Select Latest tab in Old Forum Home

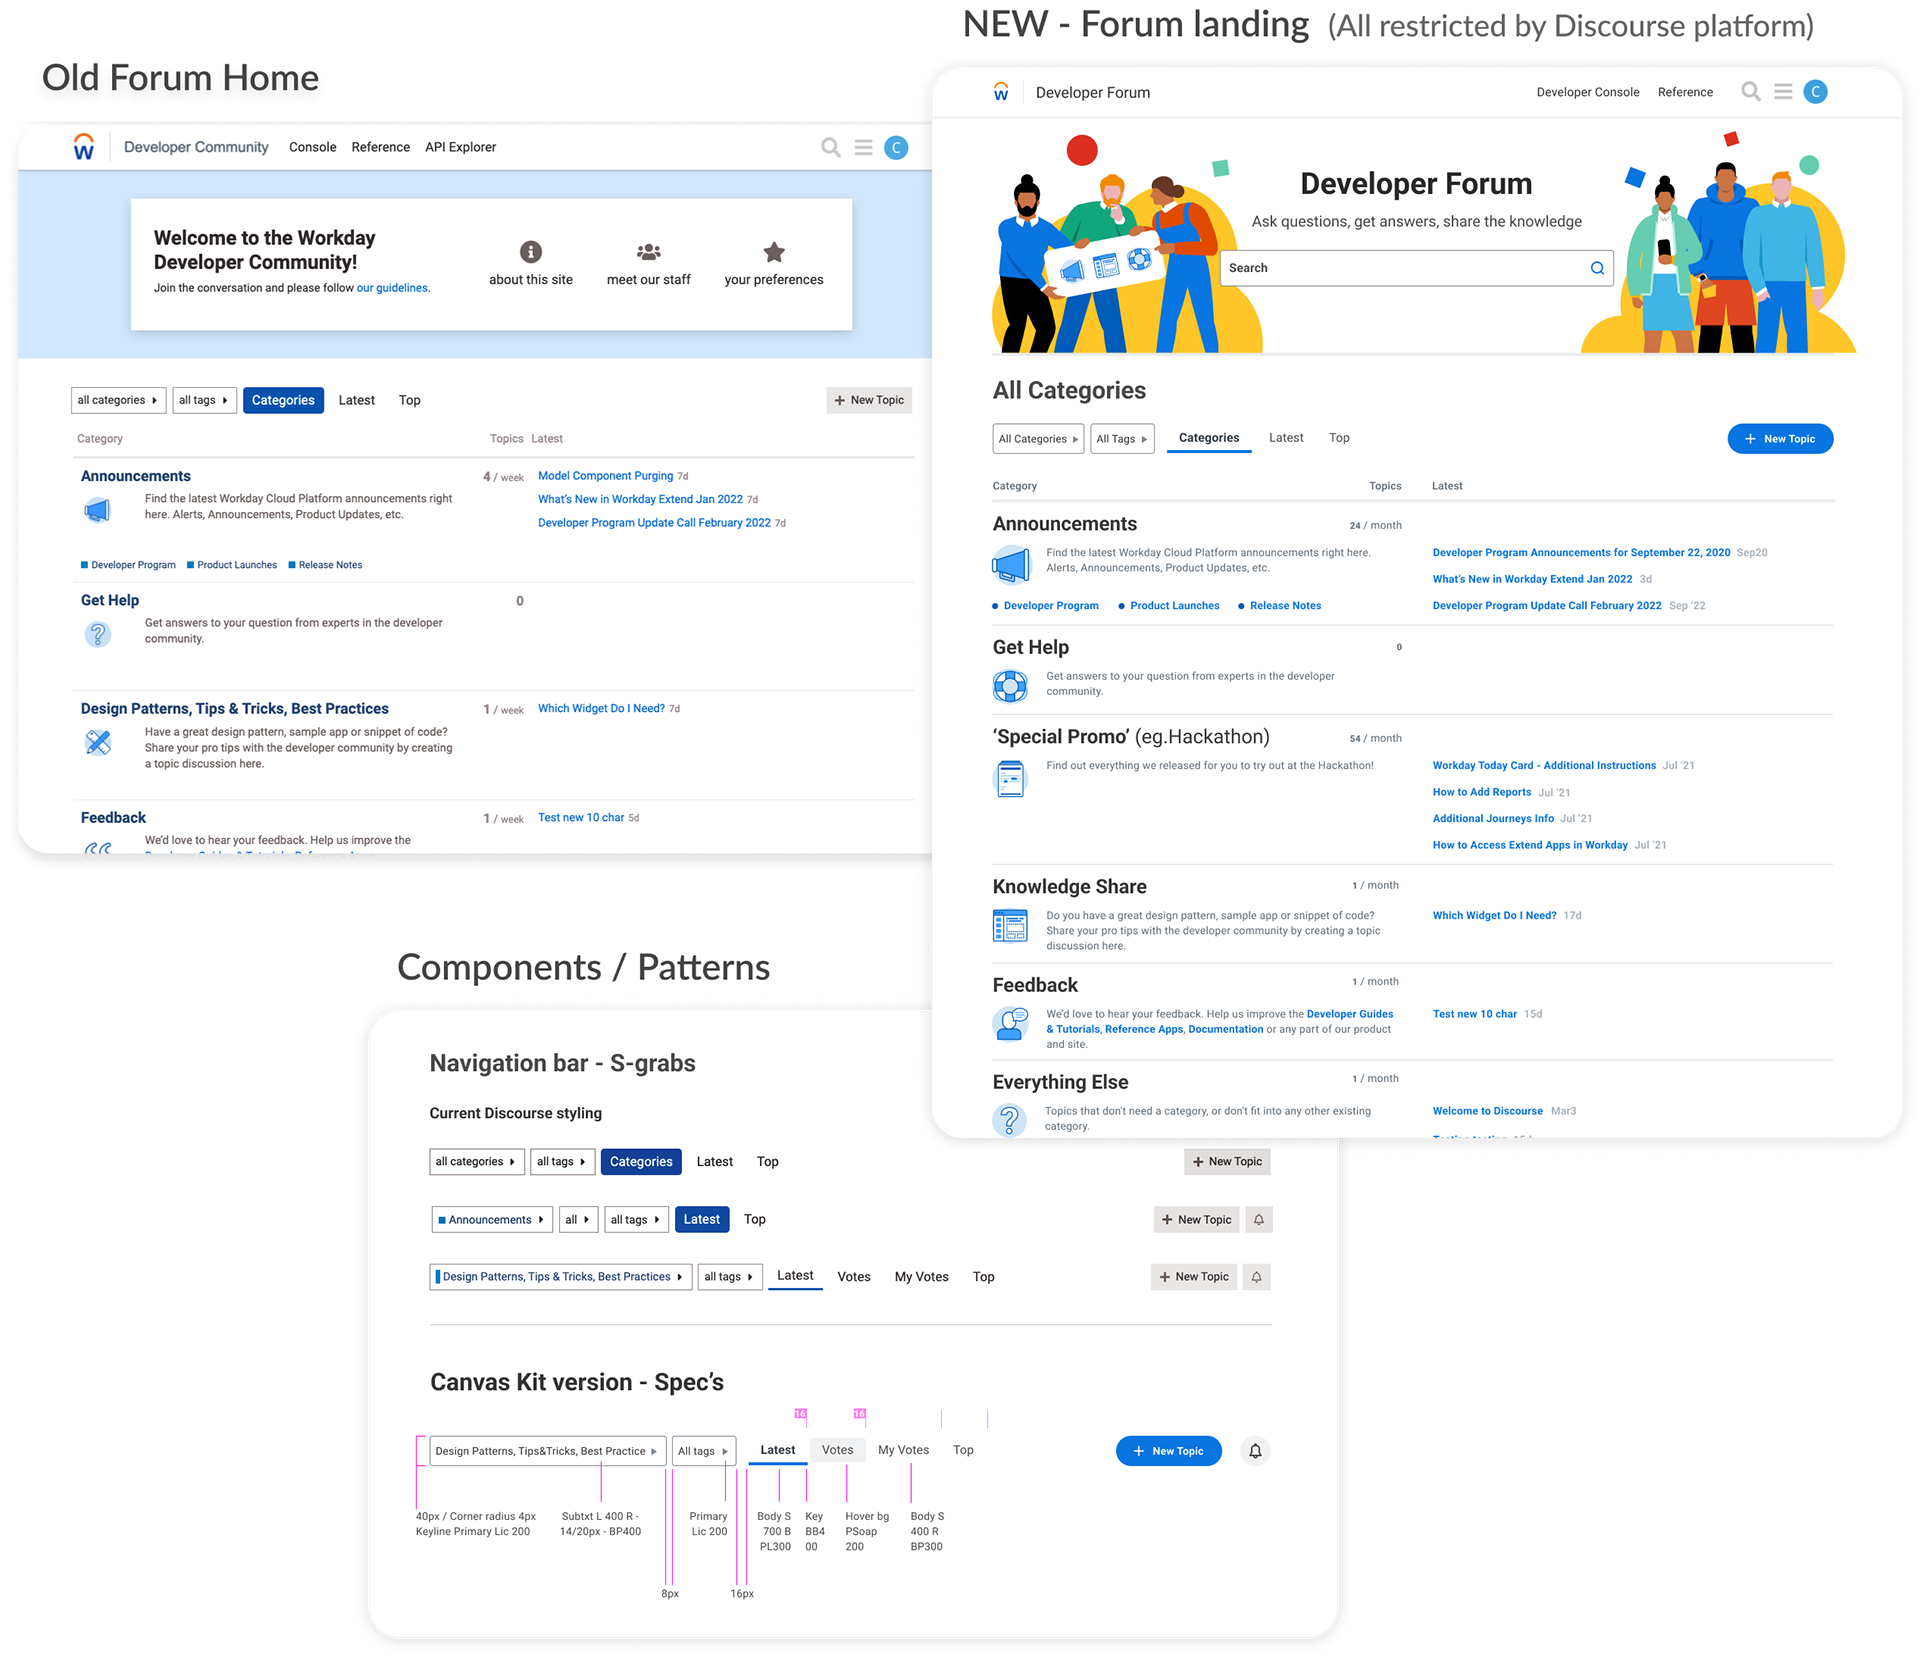coord(357,400)
